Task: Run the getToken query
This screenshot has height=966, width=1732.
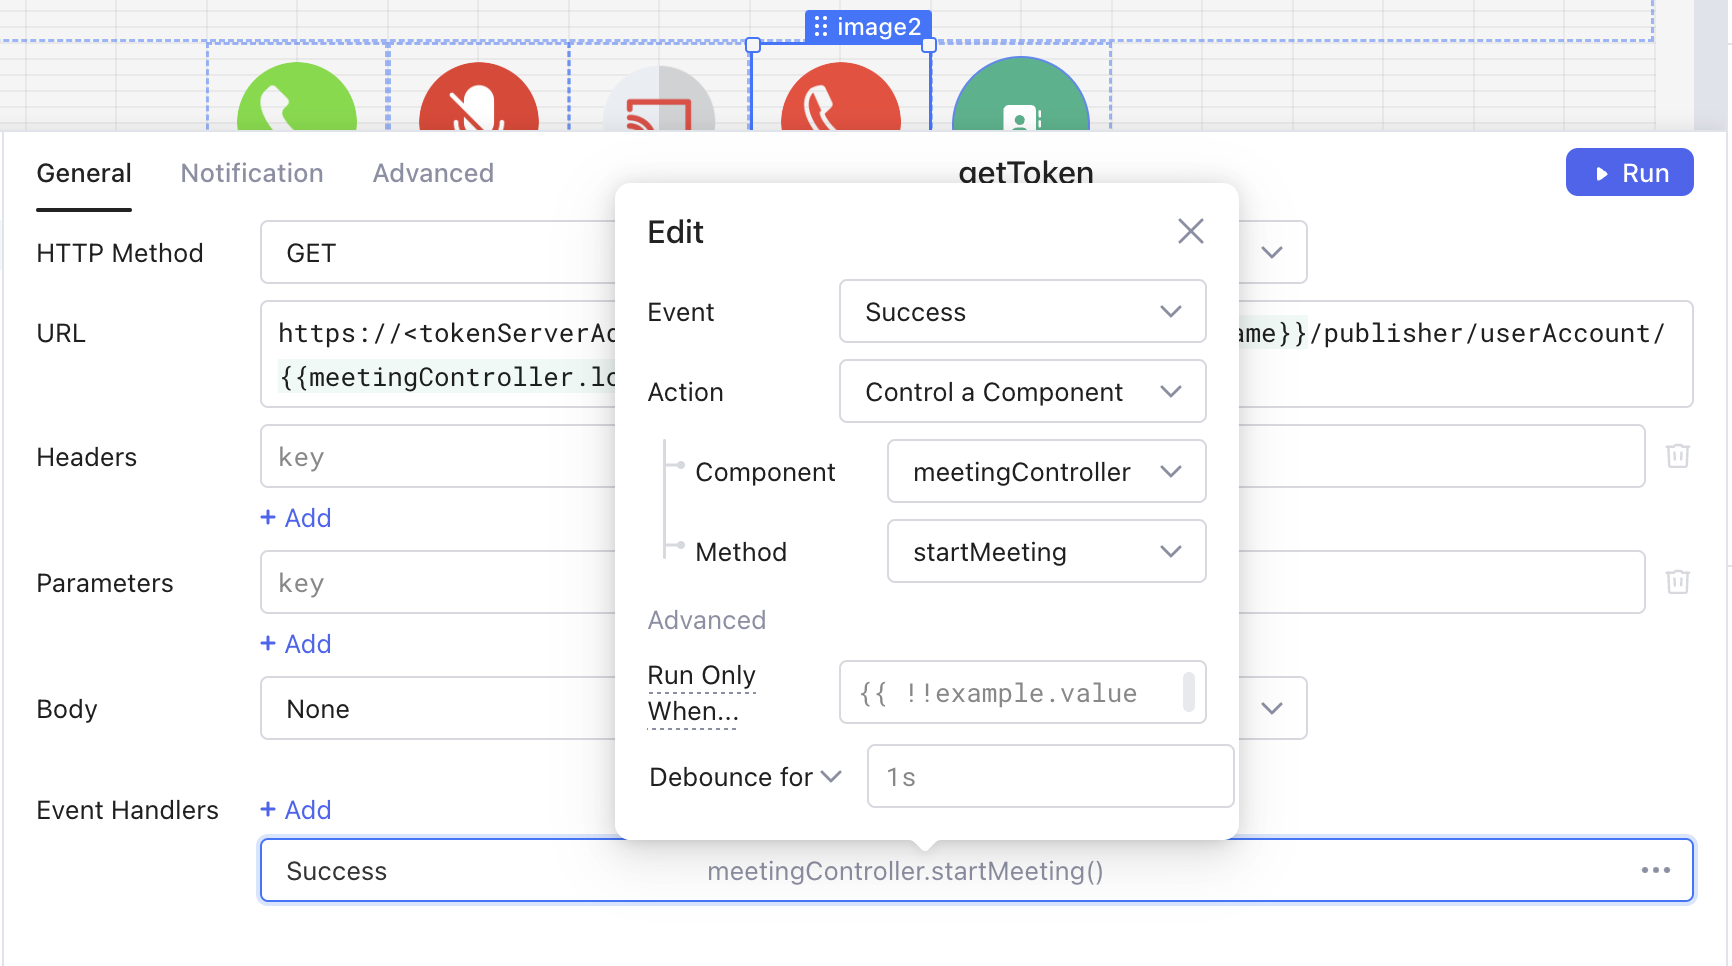Action: click(1629, 173)
